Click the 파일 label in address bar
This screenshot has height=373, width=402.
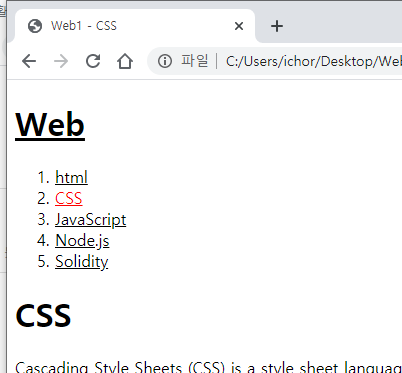point(195,61)
